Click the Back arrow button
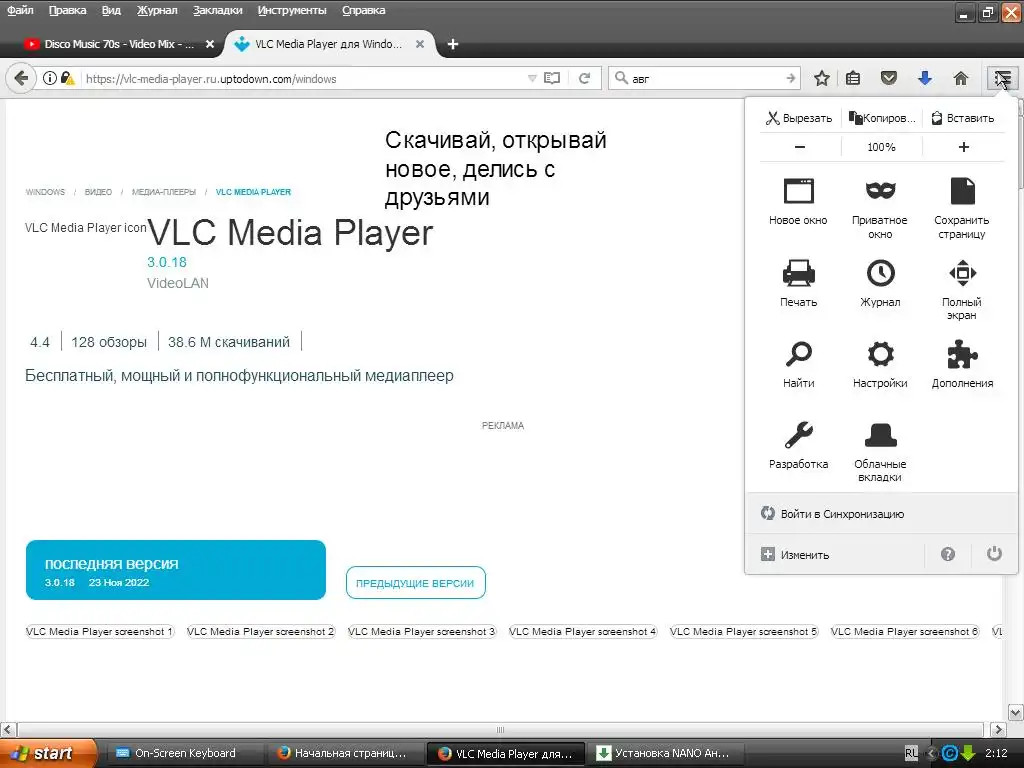Screen dimensions: 1024x768 [x=21, y=78]
